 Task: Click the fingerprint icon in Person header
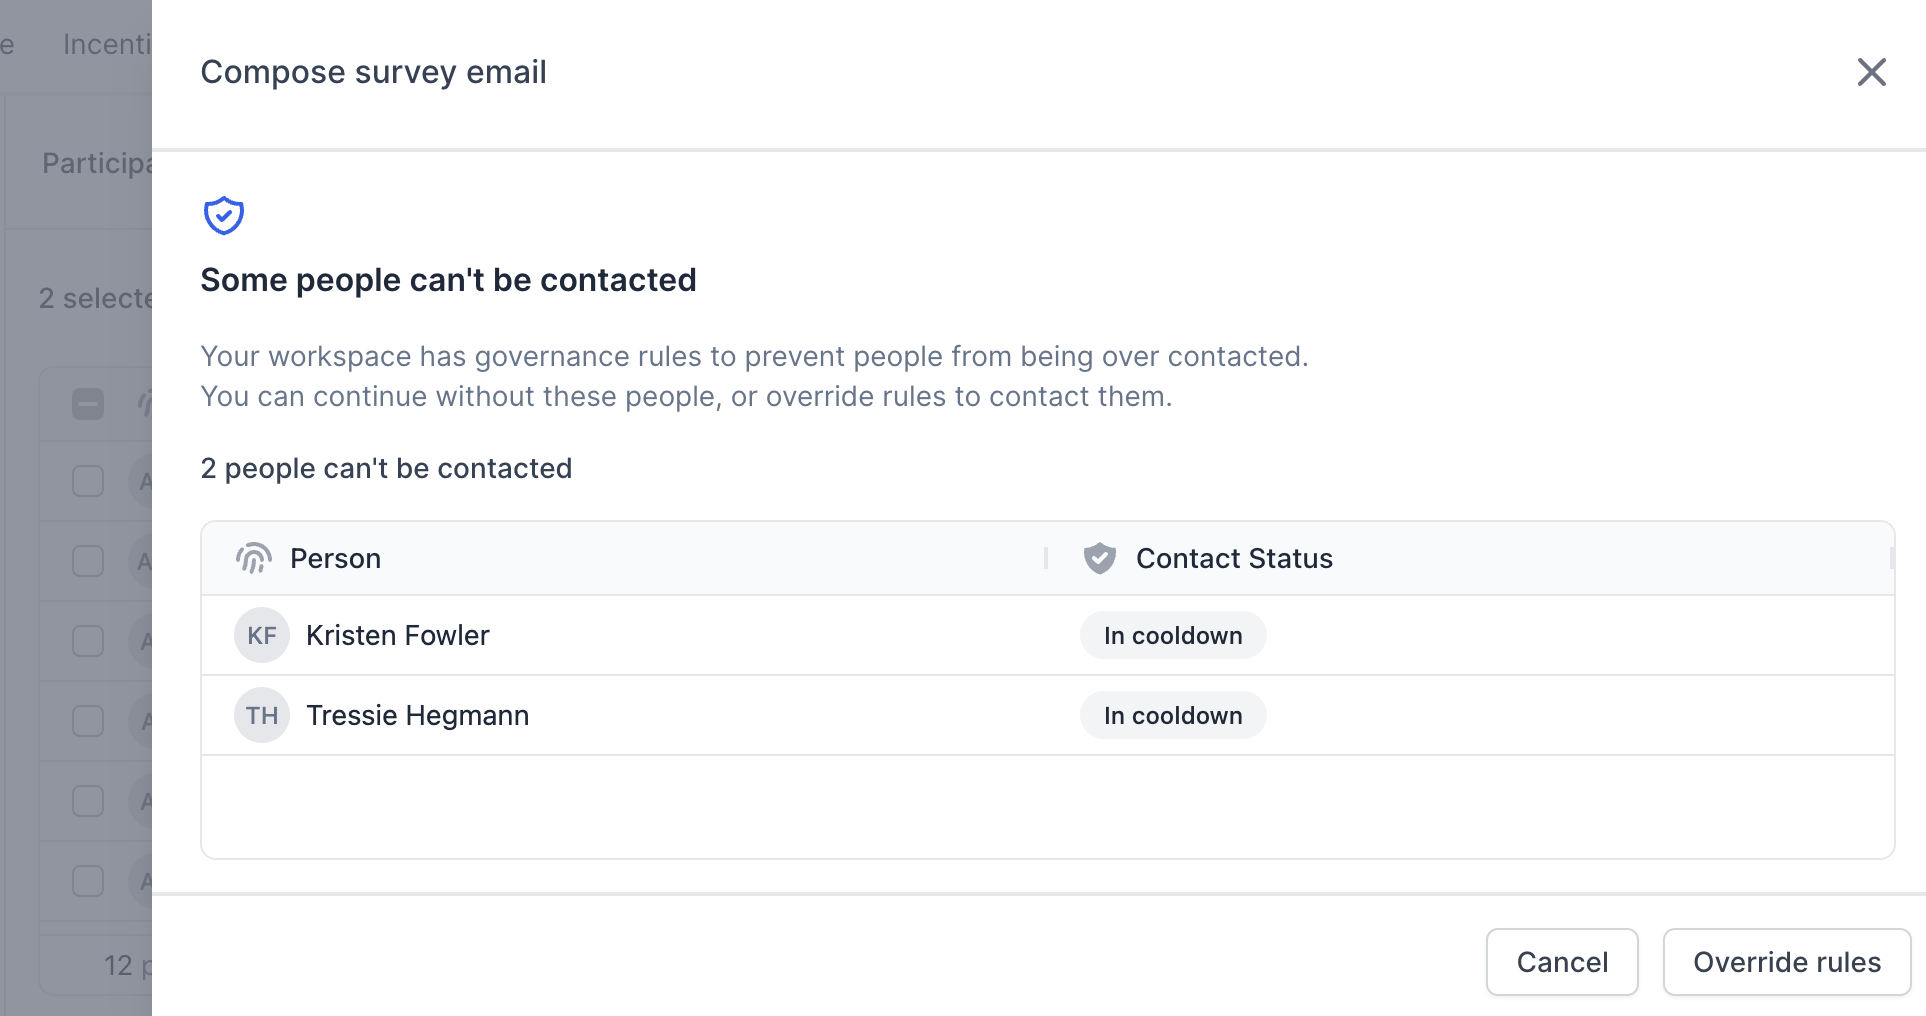[254, 558]
